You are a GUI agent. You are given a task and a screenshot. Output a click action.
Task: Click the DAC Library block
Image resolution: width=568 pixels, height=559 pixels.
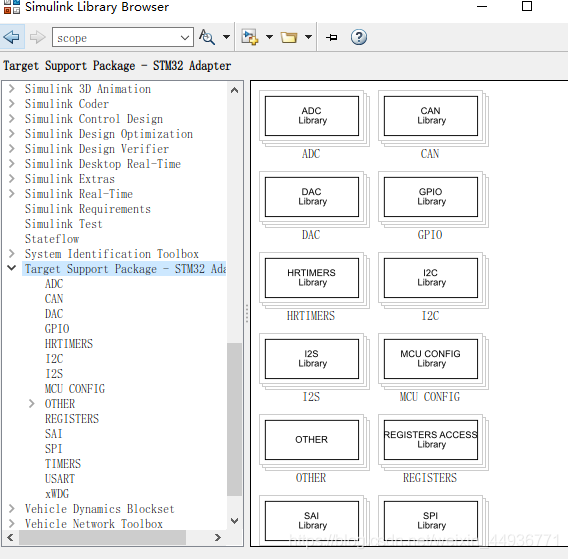(312, 197)
